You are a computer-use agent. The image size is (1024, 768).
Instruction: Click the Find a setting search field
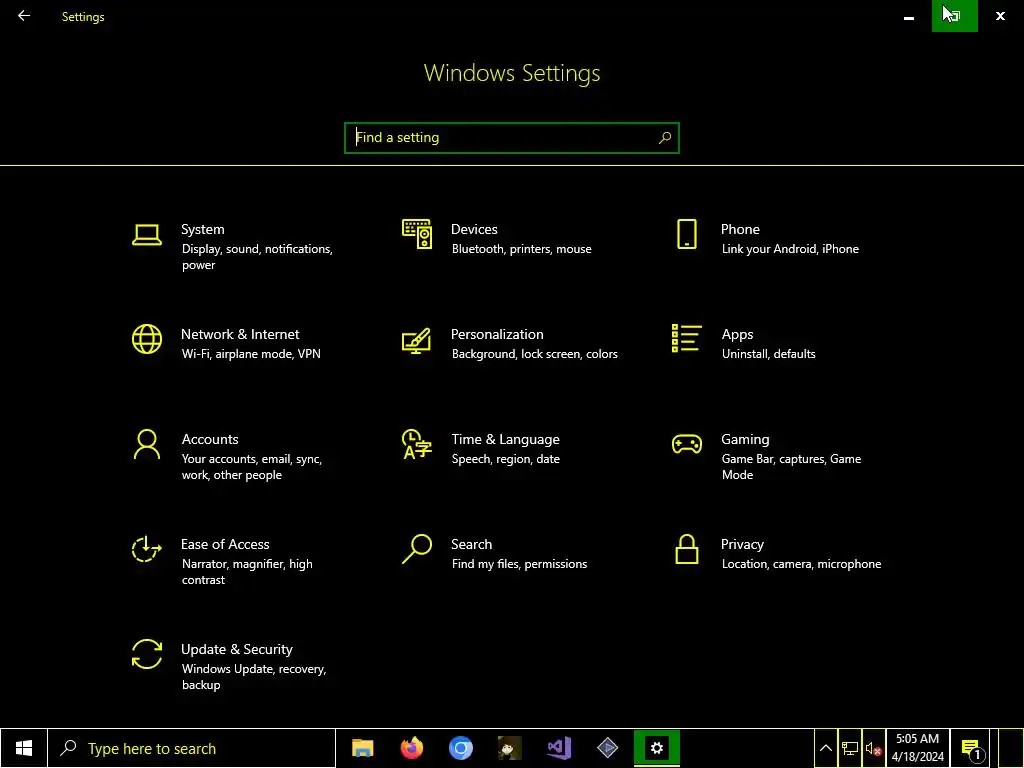511,138
